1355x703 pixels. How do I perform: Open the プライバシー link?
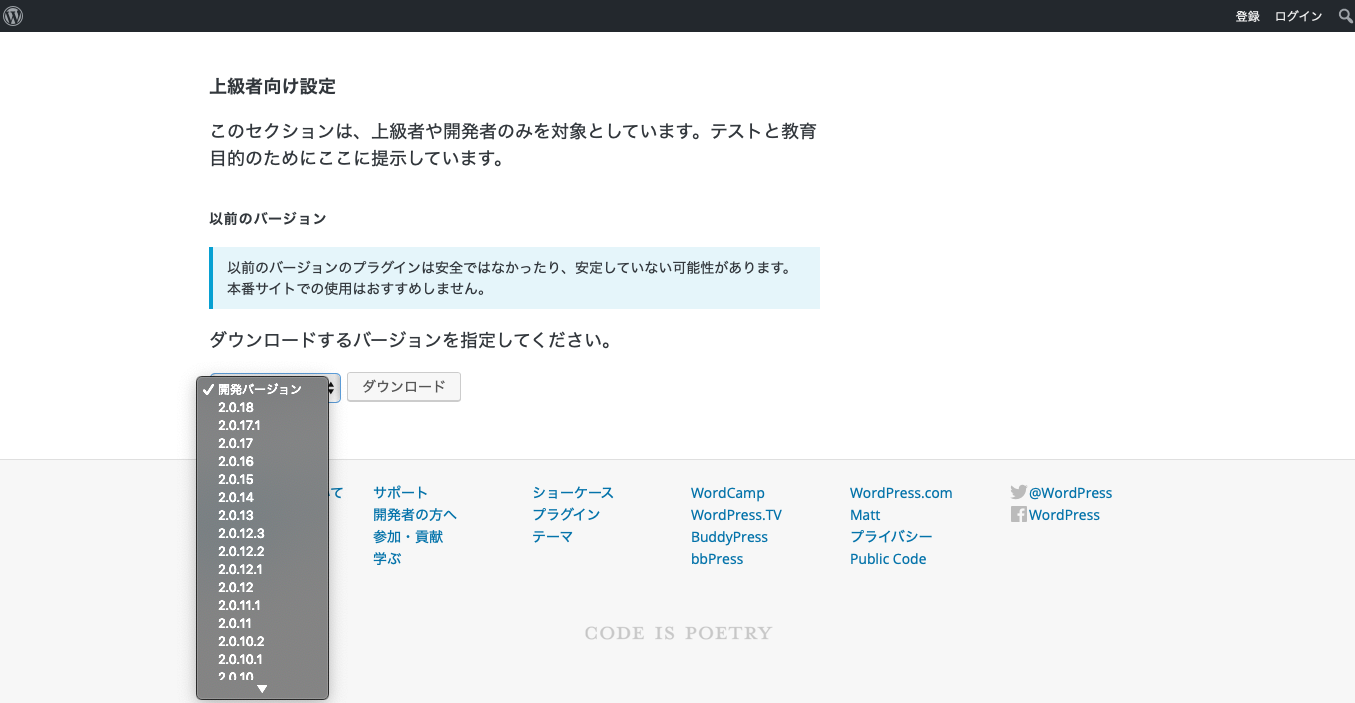[x=891, y=537]
